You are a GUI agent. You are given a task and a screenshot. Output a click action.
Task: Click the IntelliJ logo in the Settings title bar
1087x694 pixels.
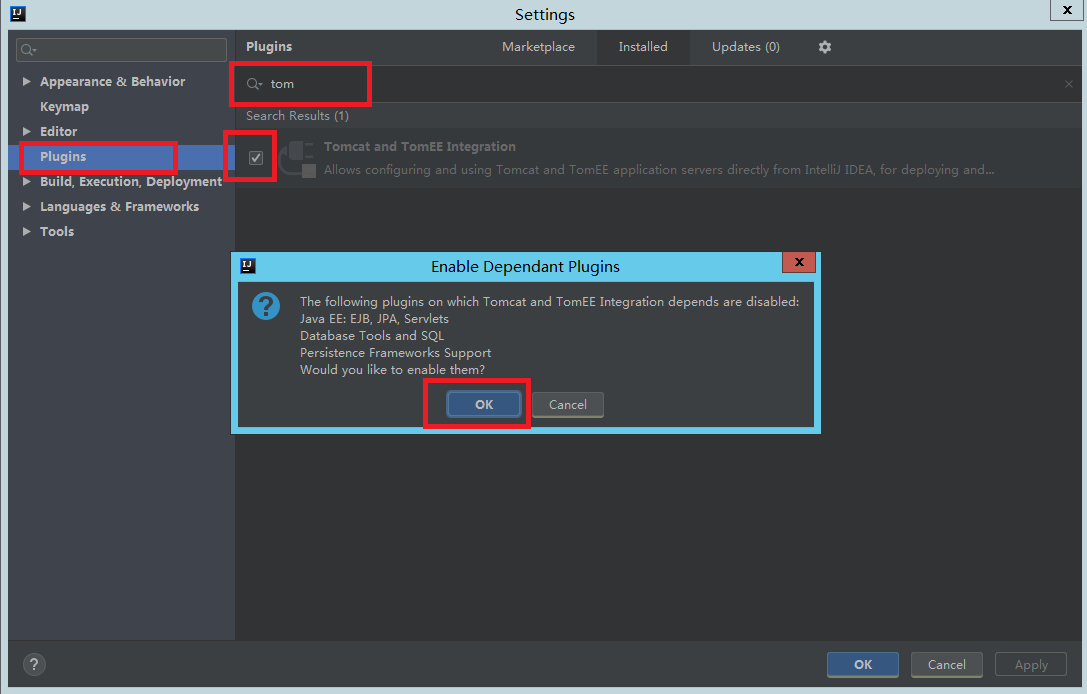coord(17,13)
